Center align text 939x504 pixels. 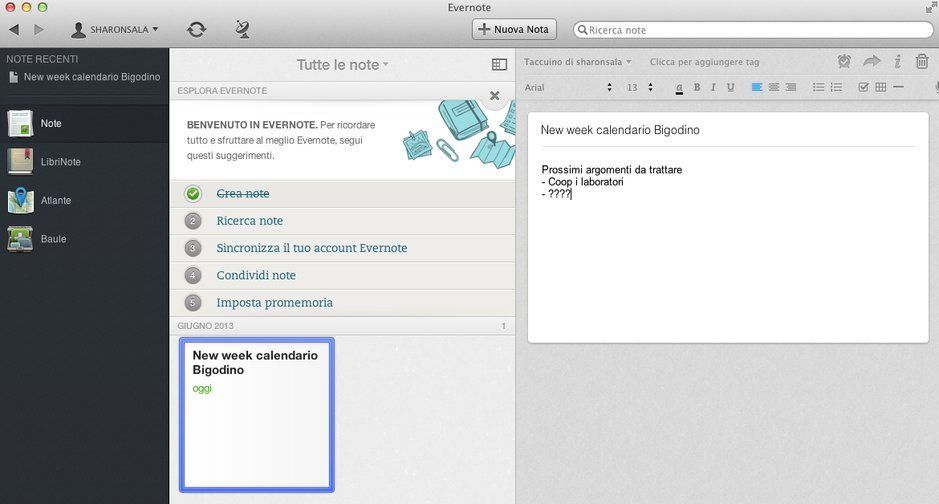[774, 87]
